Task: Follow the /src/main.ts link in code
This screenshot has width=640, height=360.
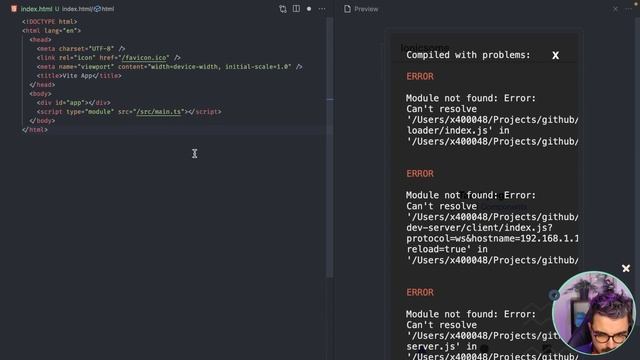Action: click(x=159, y=111)
